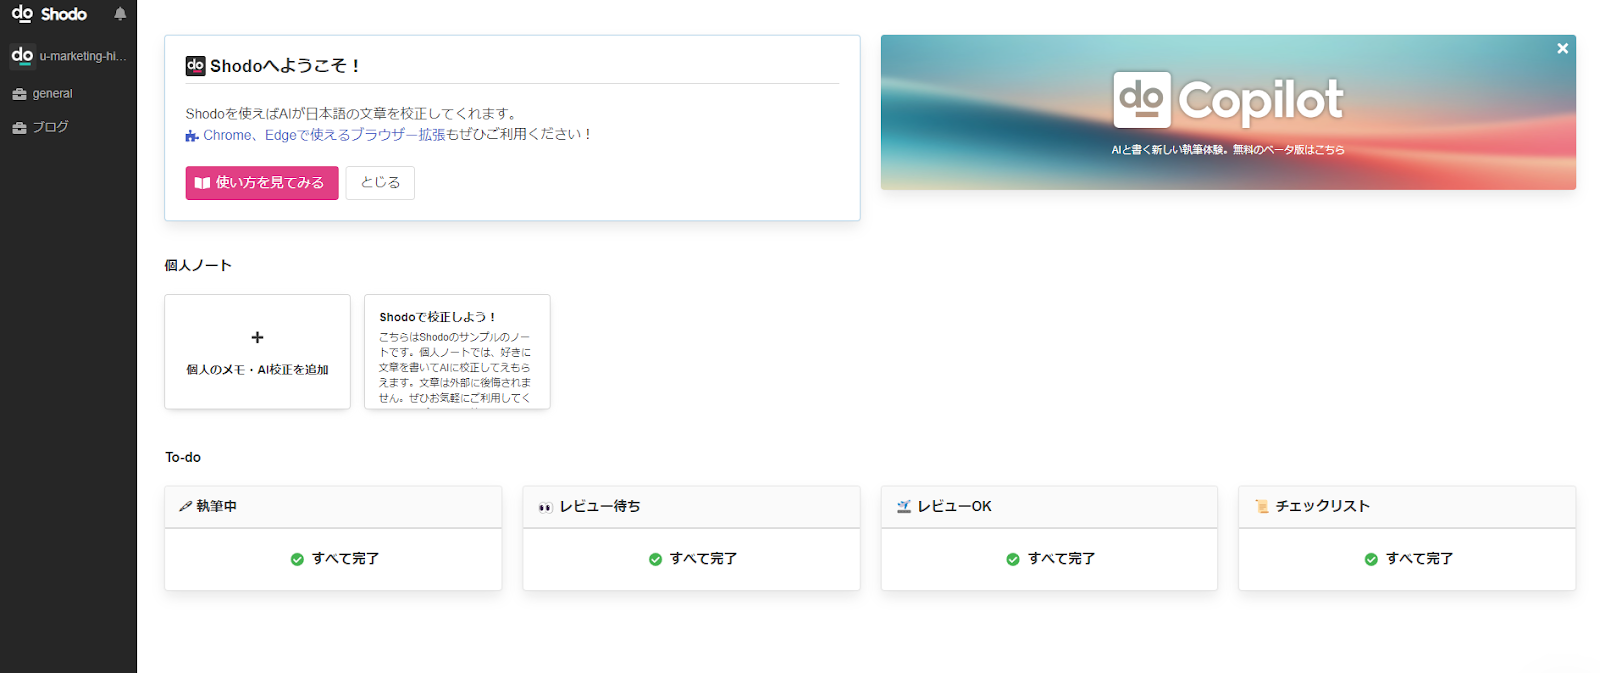The width and height of the screenshot is (1600, 673).
Task: Click the general briefcase icon
Action: coord(19,94)
